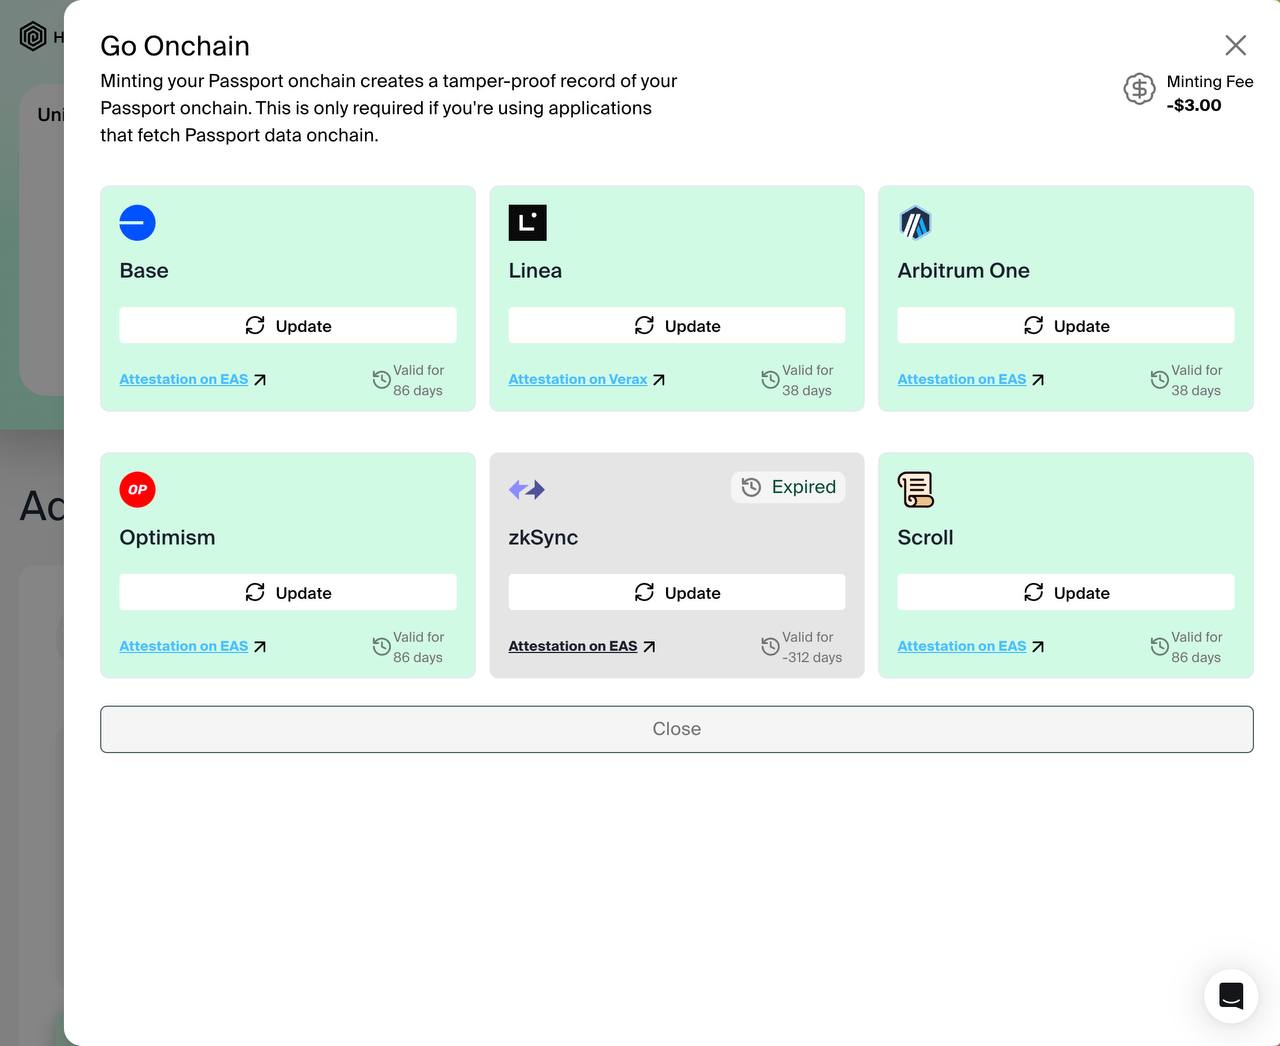Click the Scroll clock validity icon
1280x1046 pixels.
[x=1159, y=647]
